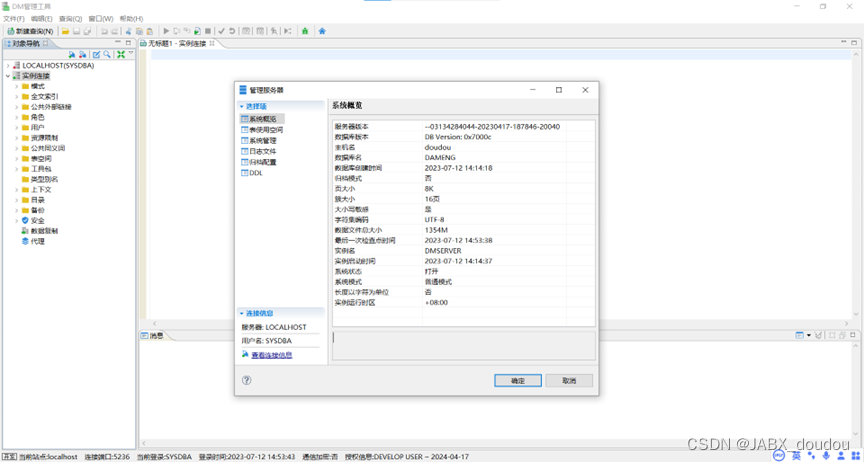Click the help question-mark icon in dialog
Viewport: 864px width, 462px height.
pos(246,380)
